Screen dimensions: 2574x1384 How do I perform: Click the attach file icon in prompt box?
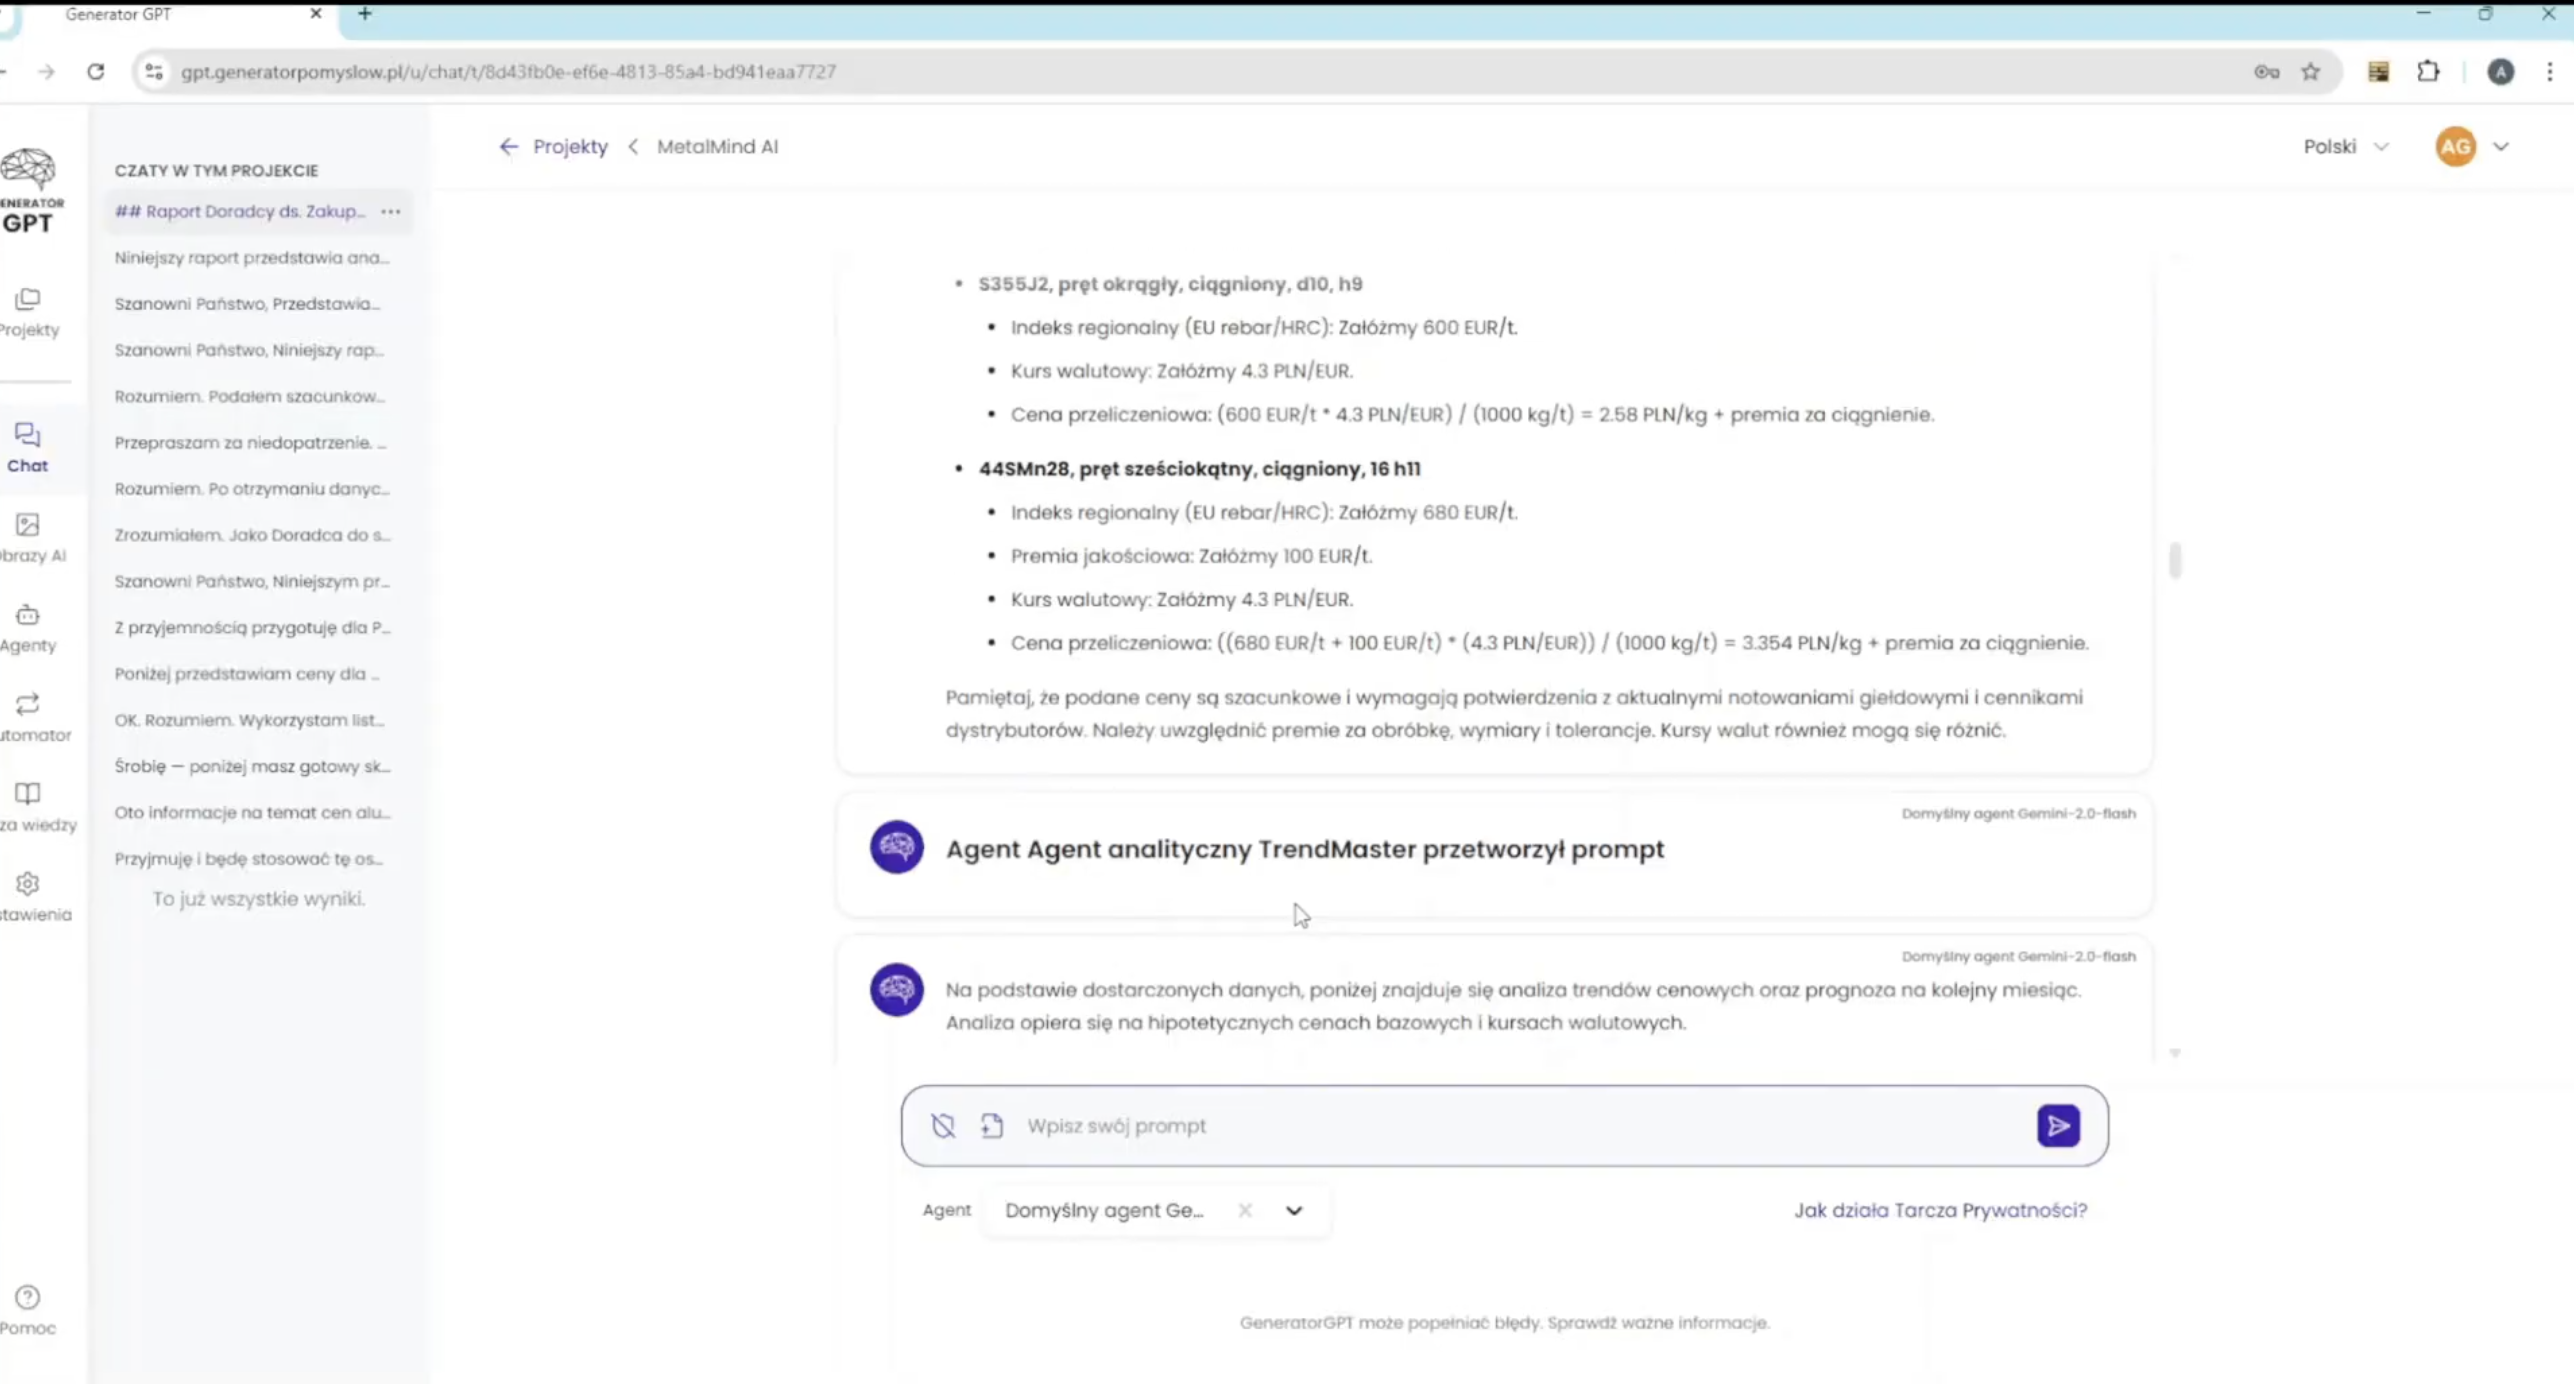point(991,1126)
